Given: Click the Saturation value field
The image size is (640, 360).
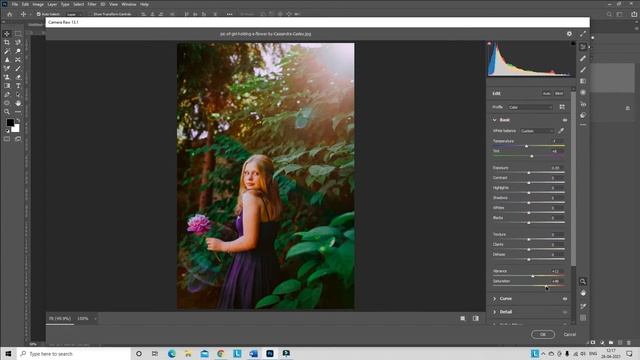Looking at the screenshot, I should 556,281.
